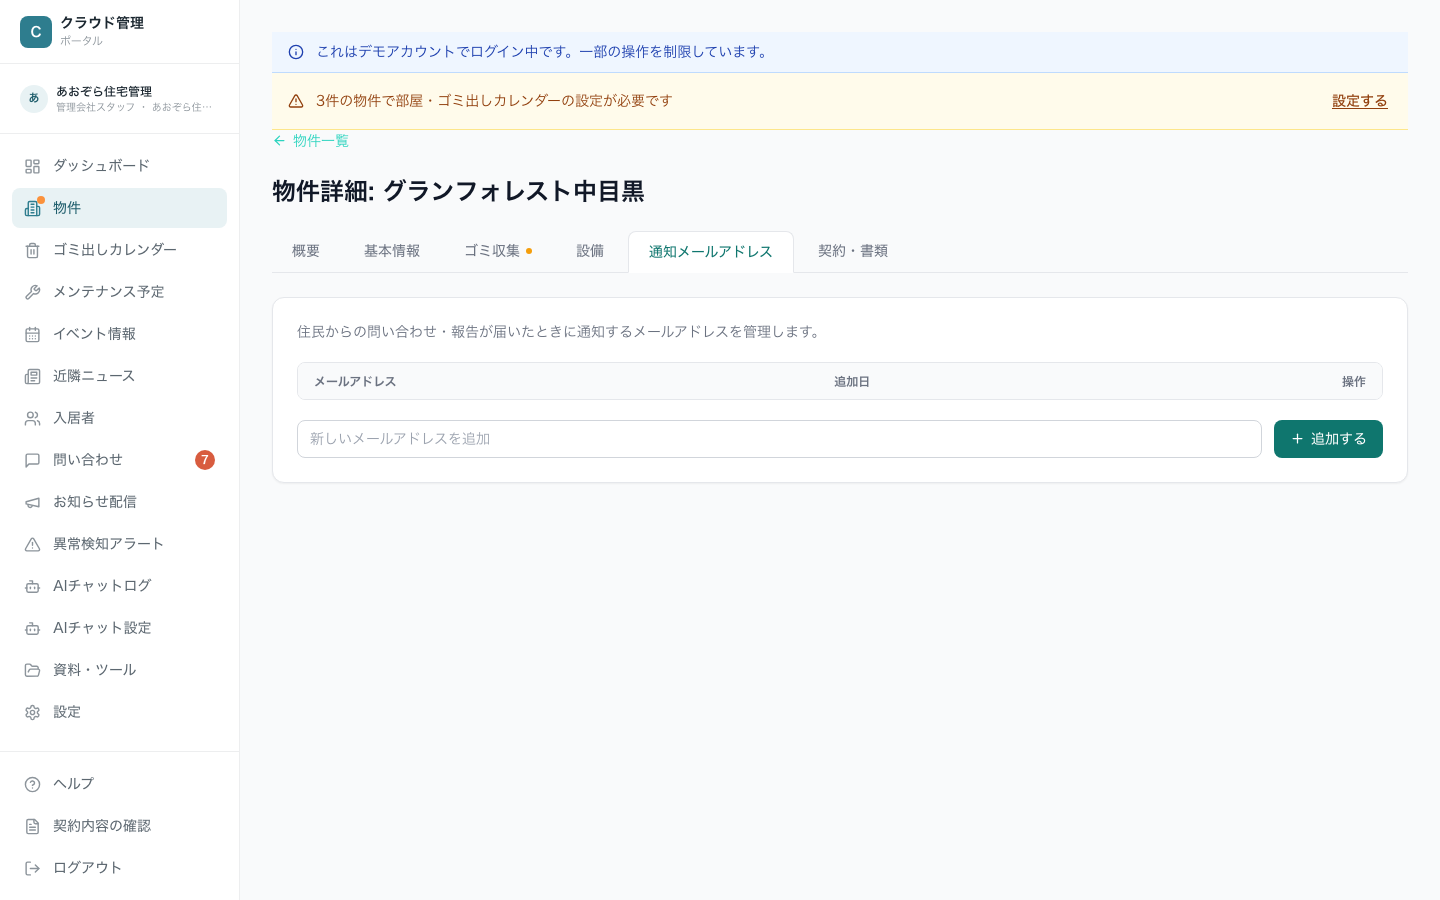Click the 追加する button

[1328, 439]
